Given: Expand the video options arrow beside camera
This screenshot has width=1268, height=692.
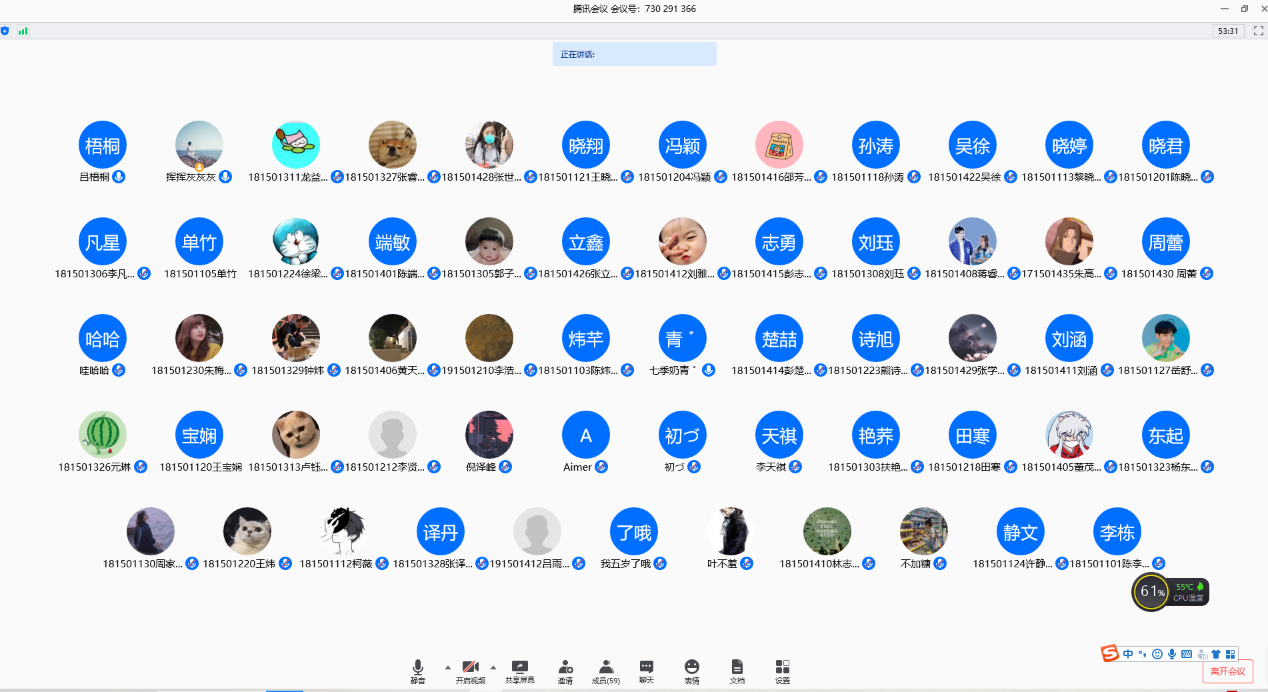Looking at the screenshot, I should tap(493, 666).
